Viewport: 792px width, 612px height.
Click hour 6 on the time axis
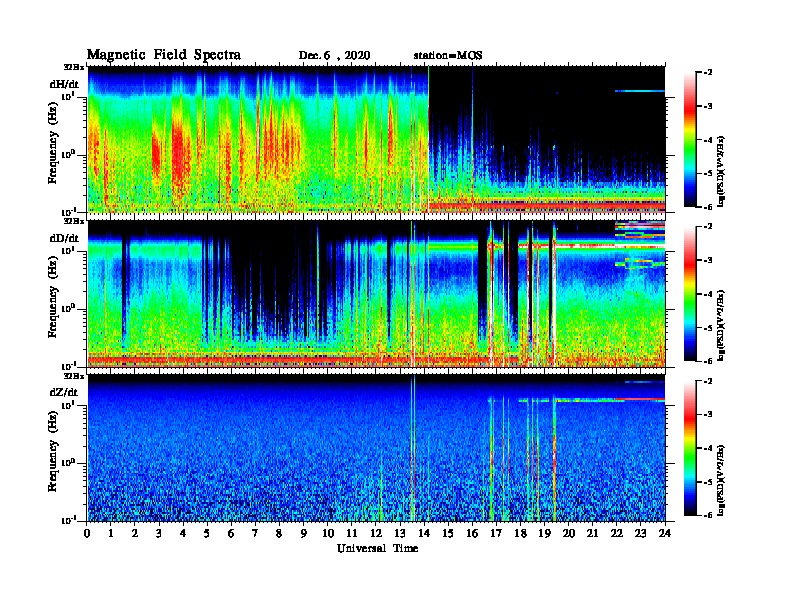click(231, 533)
